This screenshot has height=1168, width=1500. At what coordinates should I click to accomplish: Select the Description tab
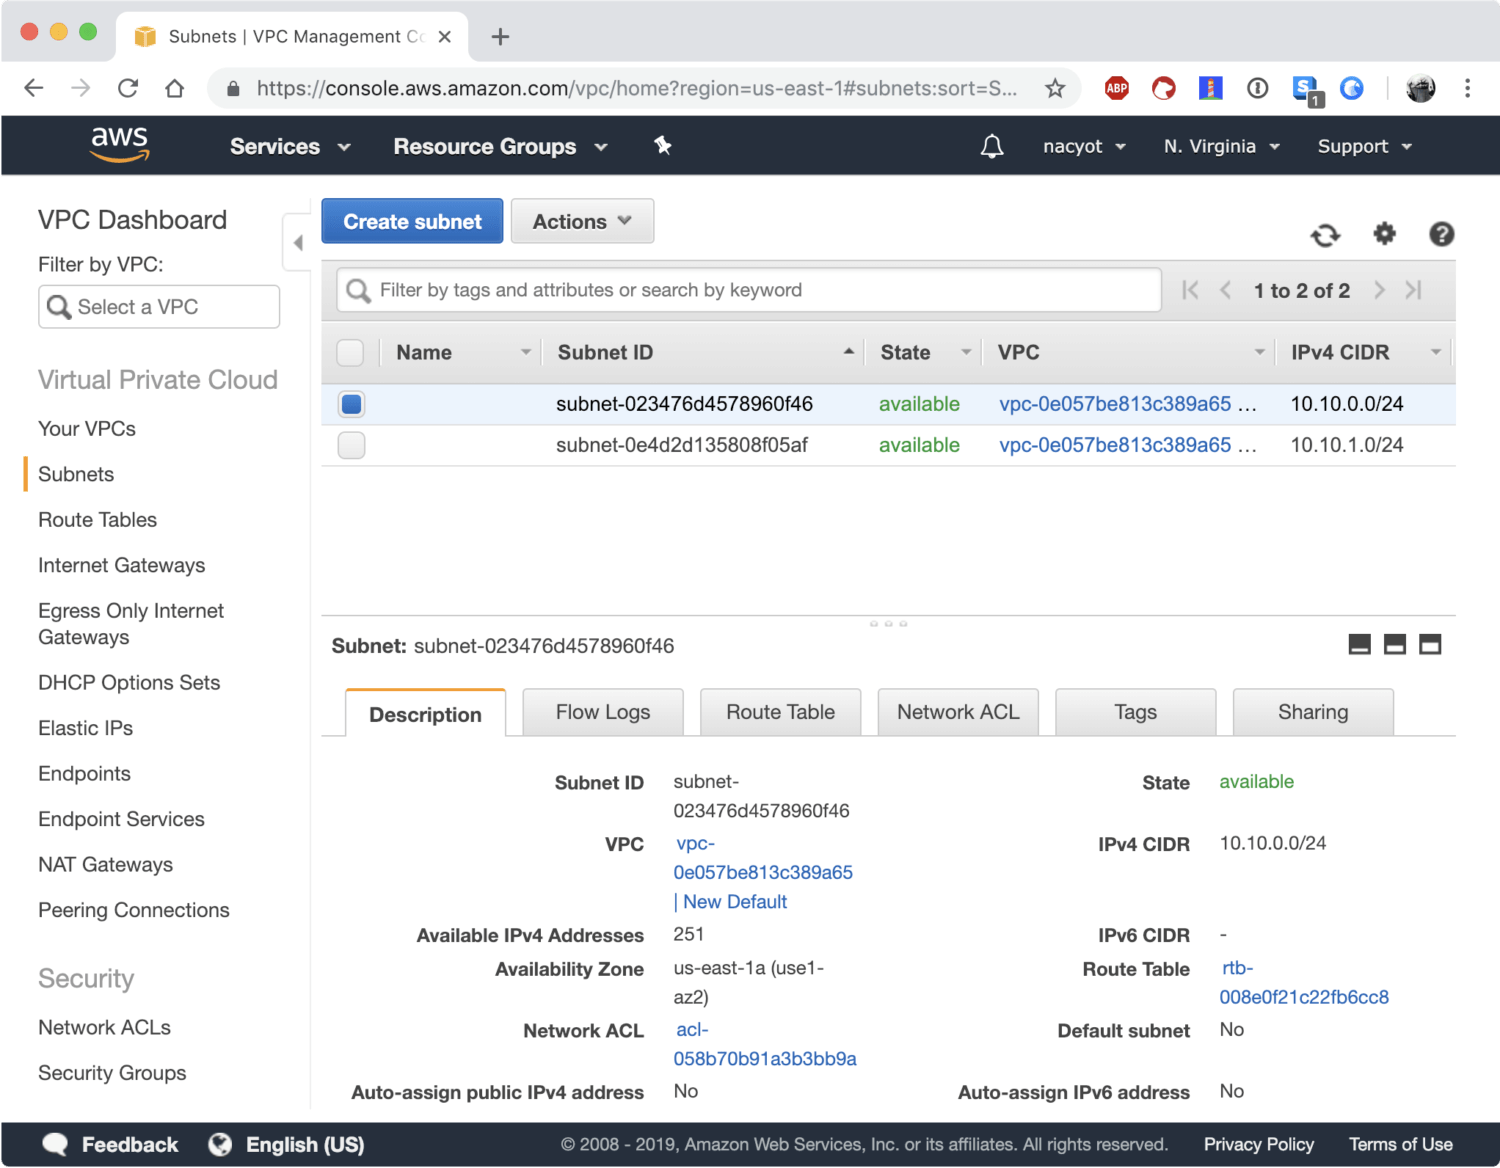point(426,713)
